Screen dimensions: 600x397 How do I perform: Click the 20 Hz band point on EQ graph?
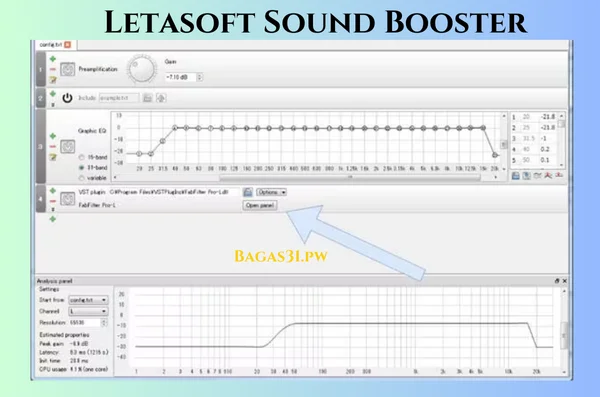tap(139, 154)
